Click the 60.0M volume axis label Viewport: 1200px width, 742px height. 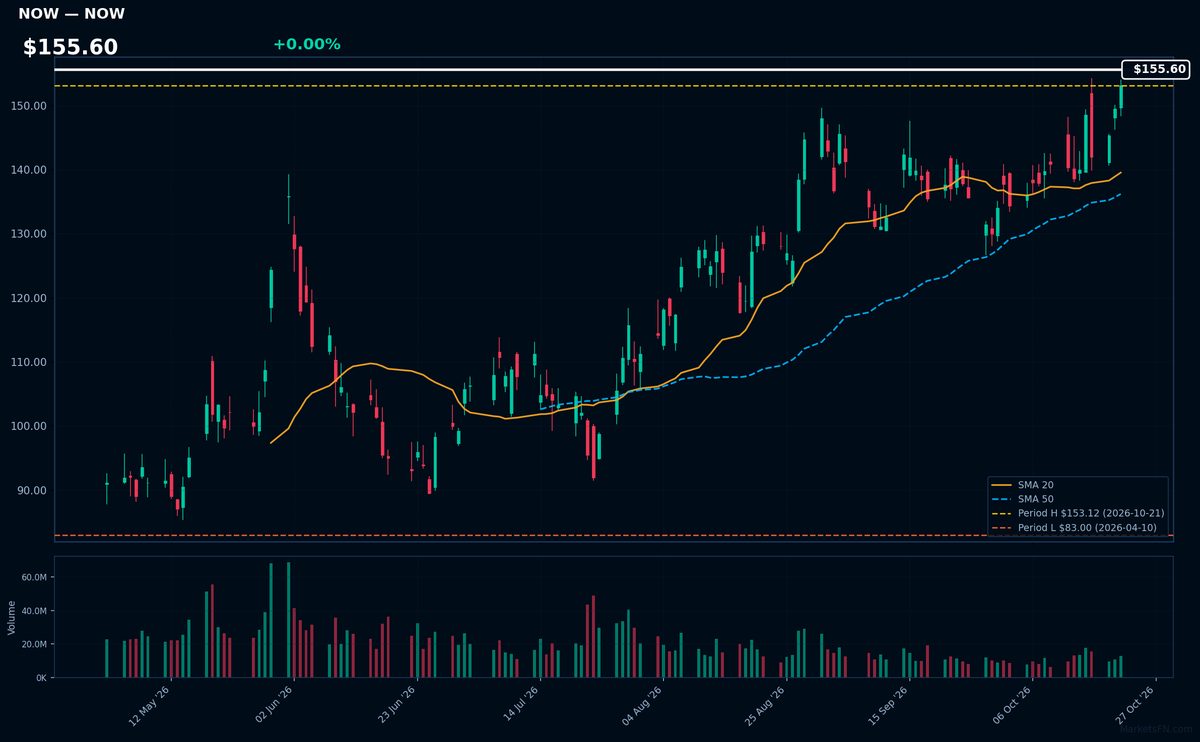pos(34,578)
